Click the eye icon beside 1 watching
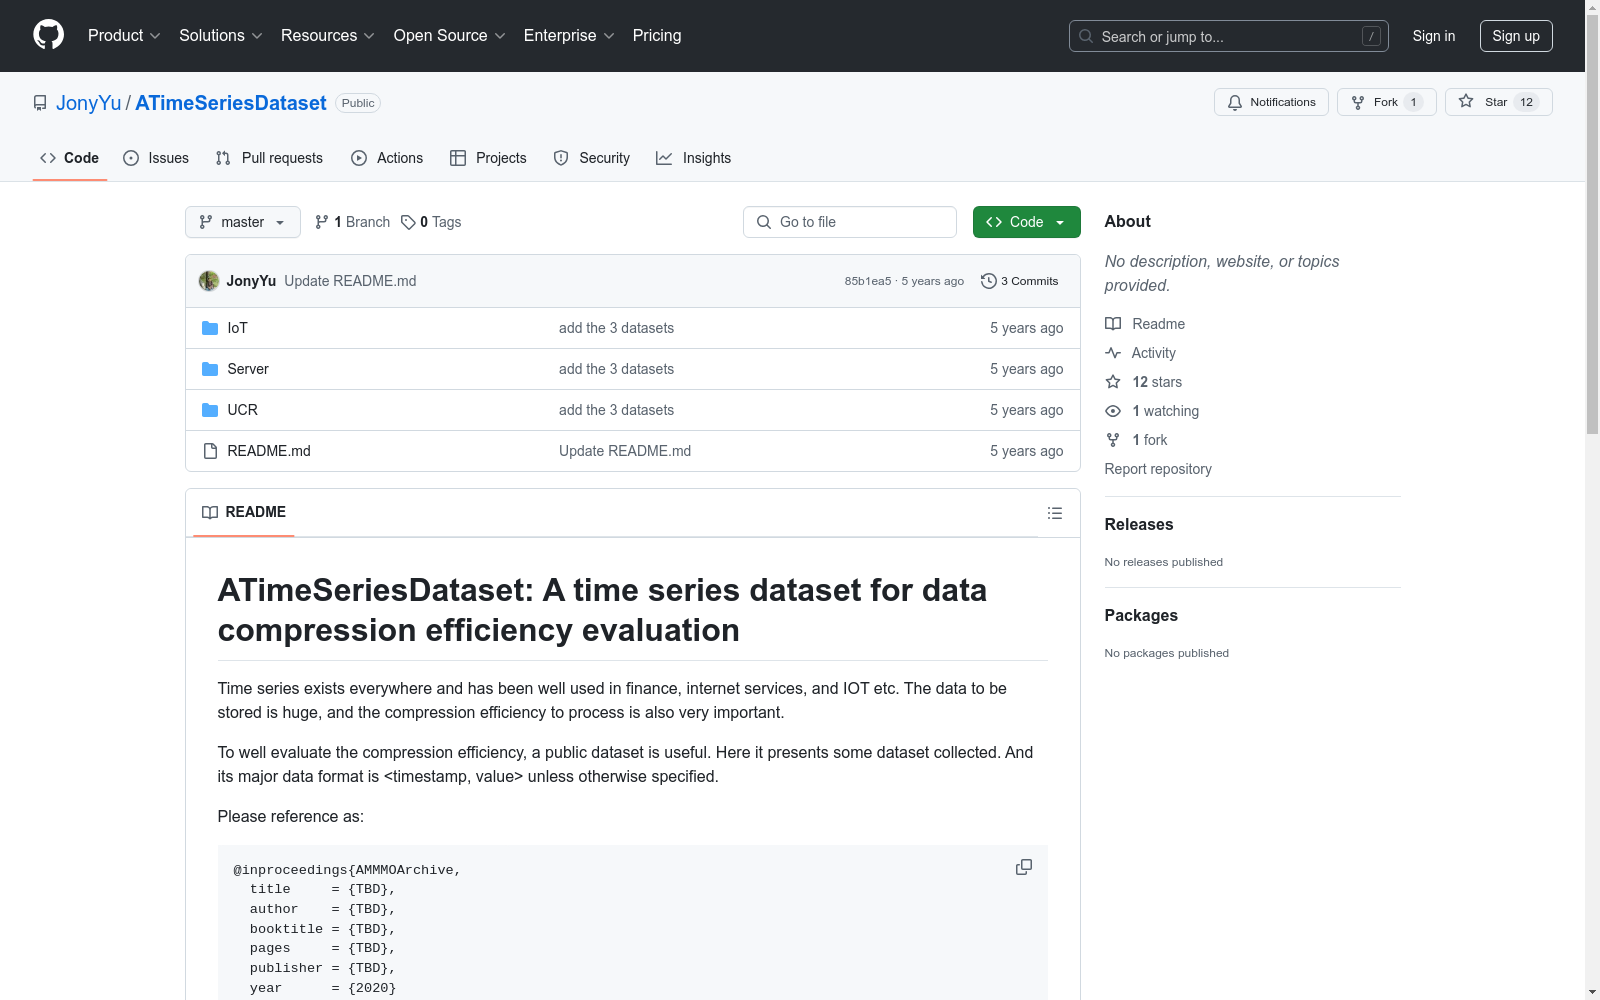The width and height of the screenshot is (1600, 1000). point(1113,411)
